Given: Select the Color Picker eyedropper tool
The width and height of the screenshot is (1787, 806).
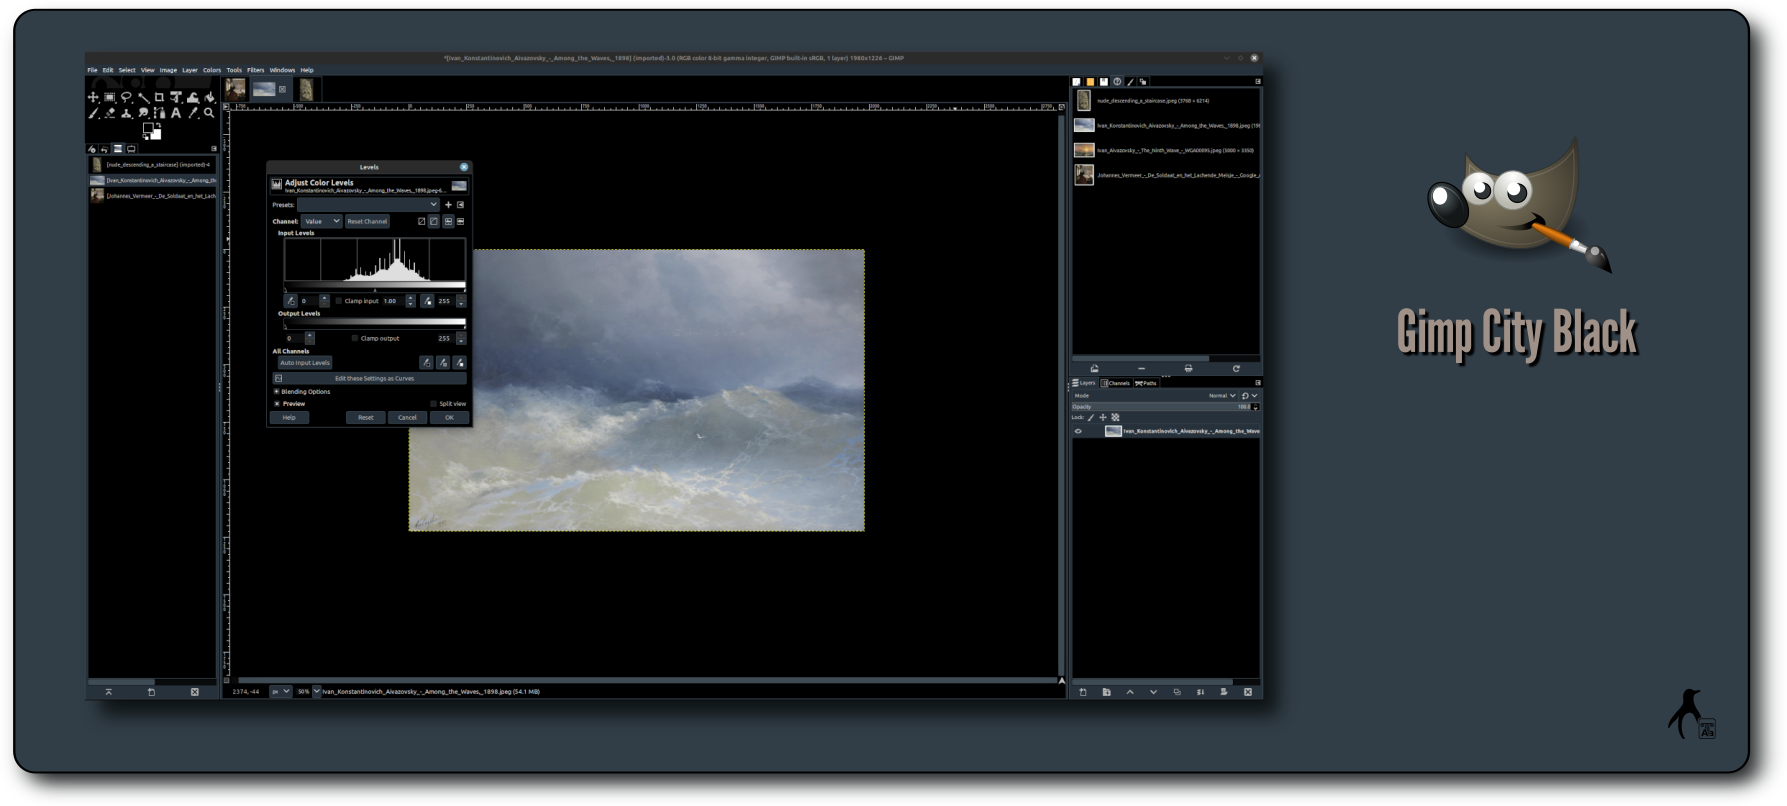Looking at the screenshot, I should (x=193, y=113).
